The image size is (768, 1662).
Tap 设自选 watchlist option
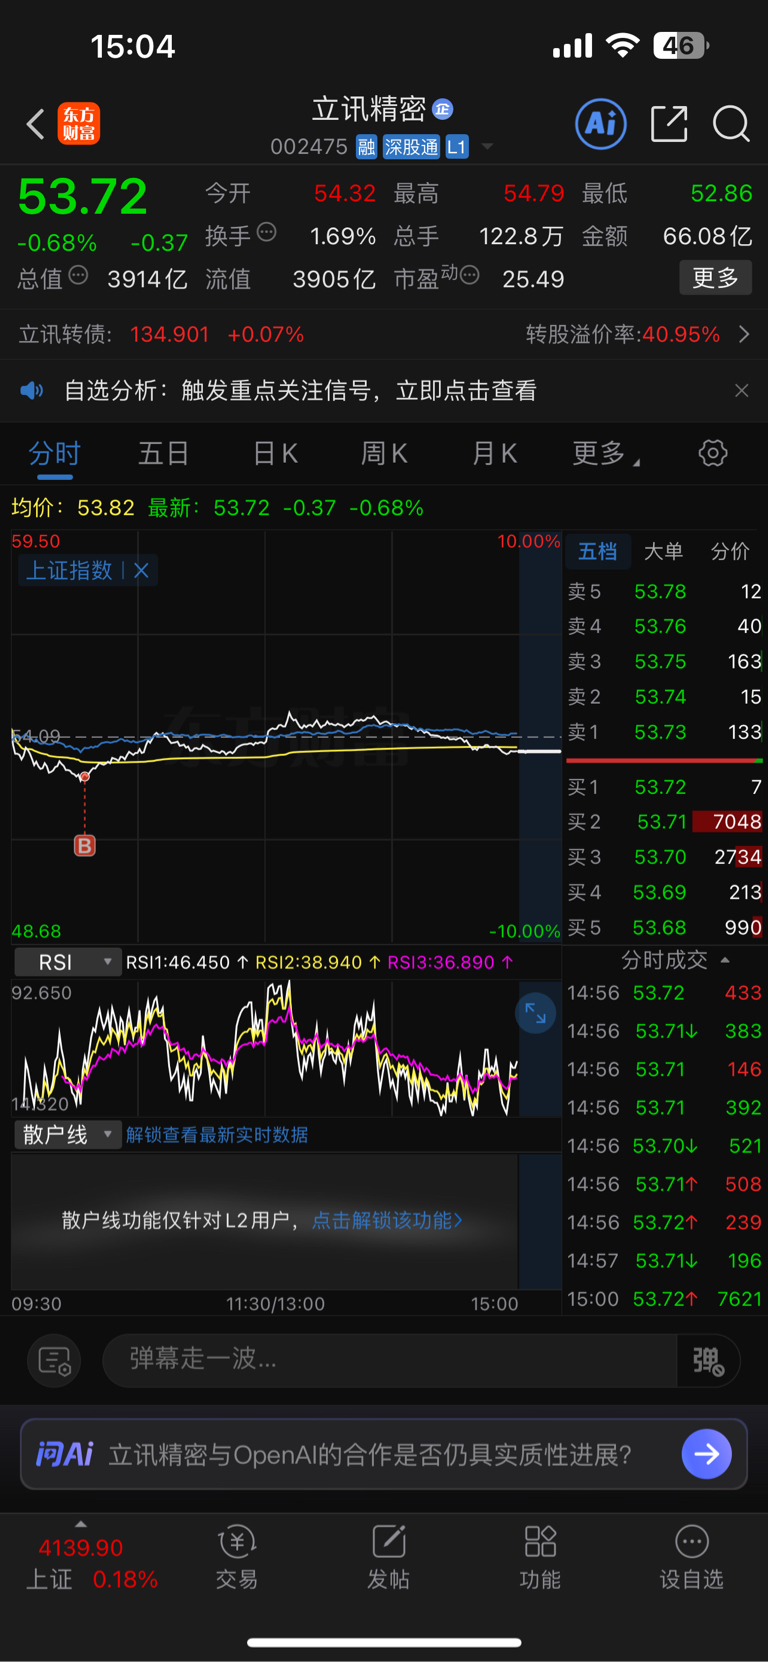tap(691, 1558)
